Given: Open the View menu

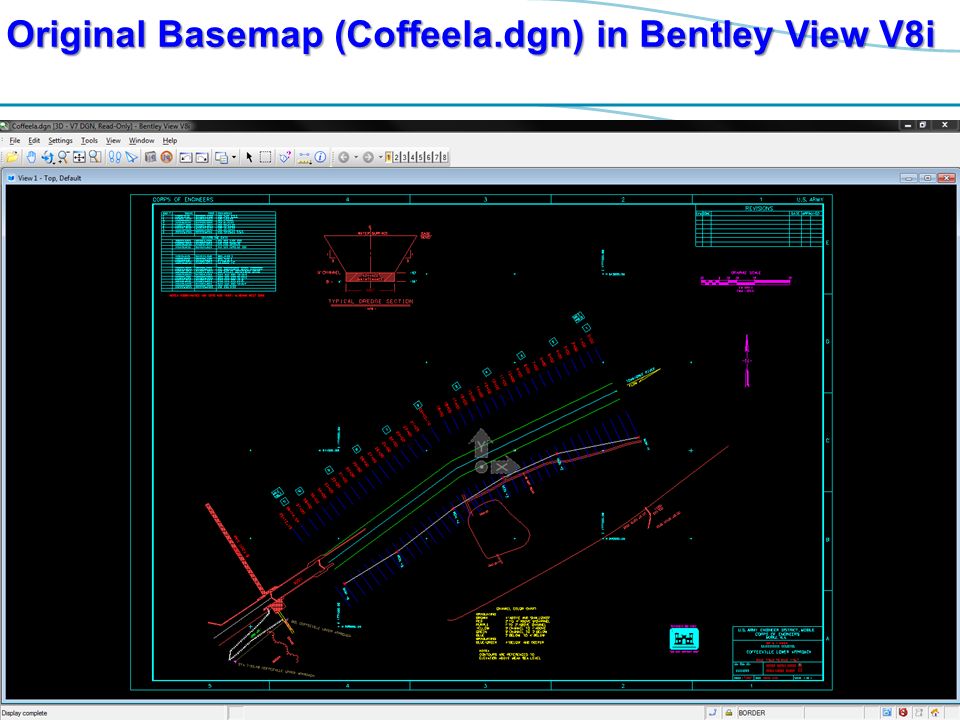Looking at the screenshot, I should 113,140.
